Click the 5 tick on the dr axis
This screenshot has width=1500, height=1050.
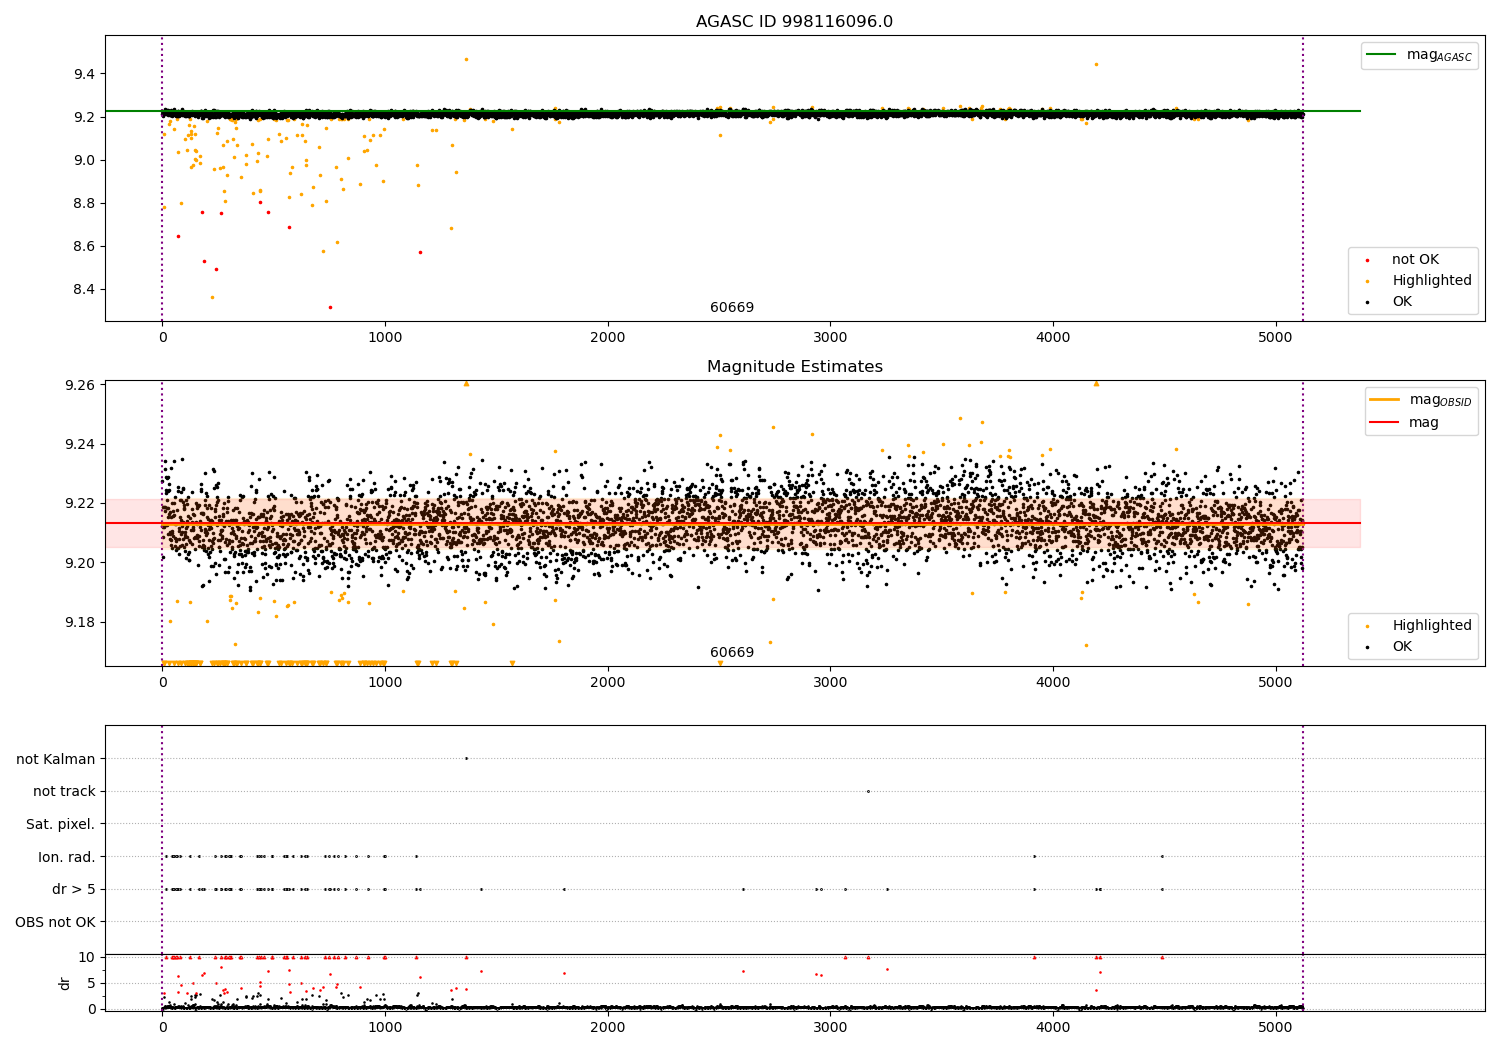91,983
